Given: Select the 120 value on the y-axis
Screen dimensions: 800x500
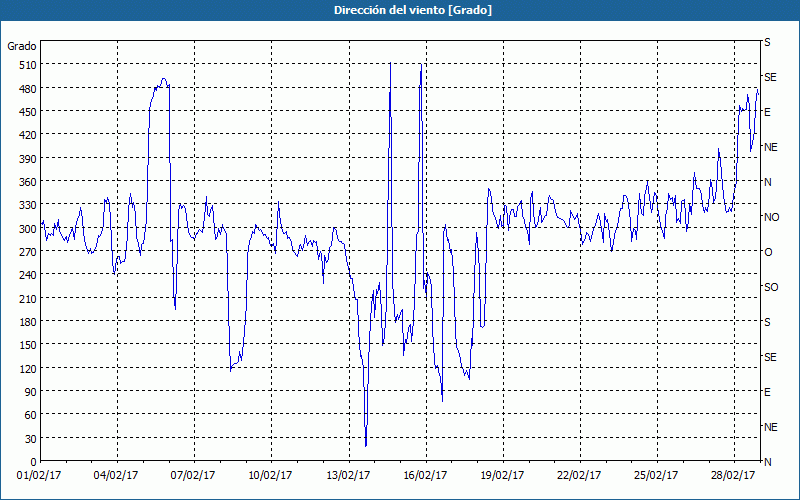Looking at the screenshot, I should pyautogui.click(x=27, y=369).
